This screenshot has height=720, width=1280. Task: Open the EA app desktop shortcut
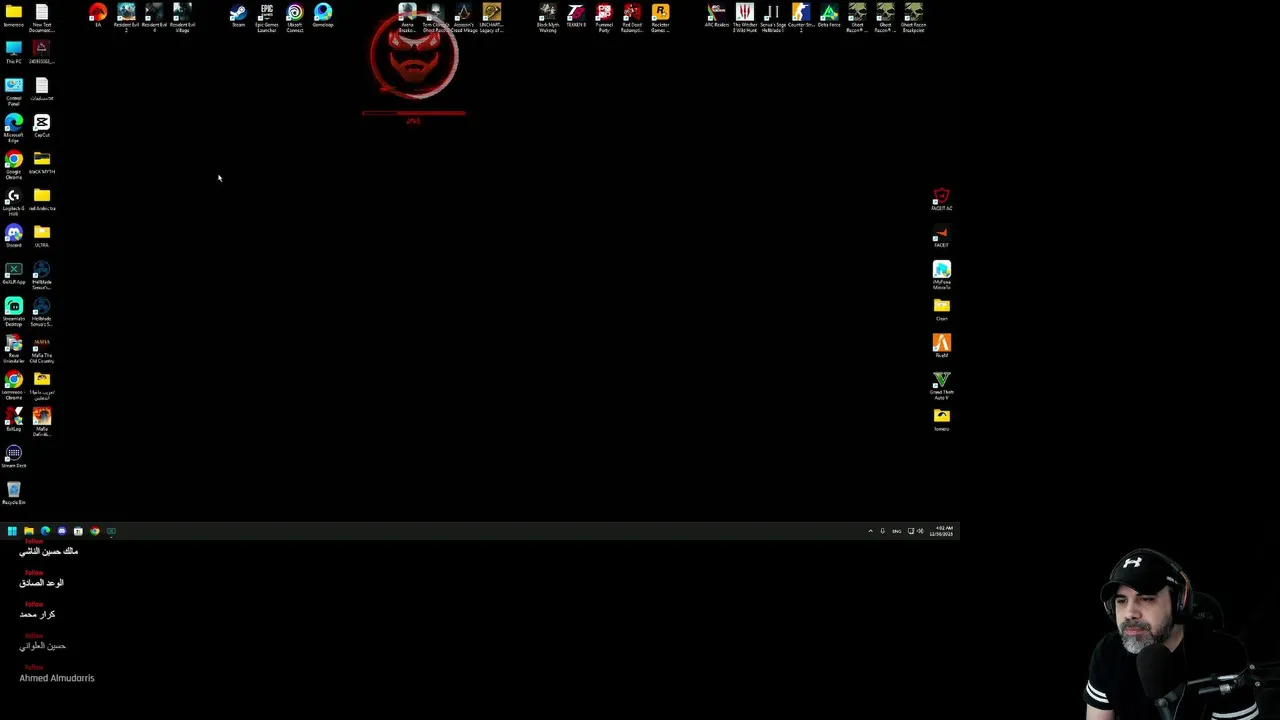(x=98, y=15)
